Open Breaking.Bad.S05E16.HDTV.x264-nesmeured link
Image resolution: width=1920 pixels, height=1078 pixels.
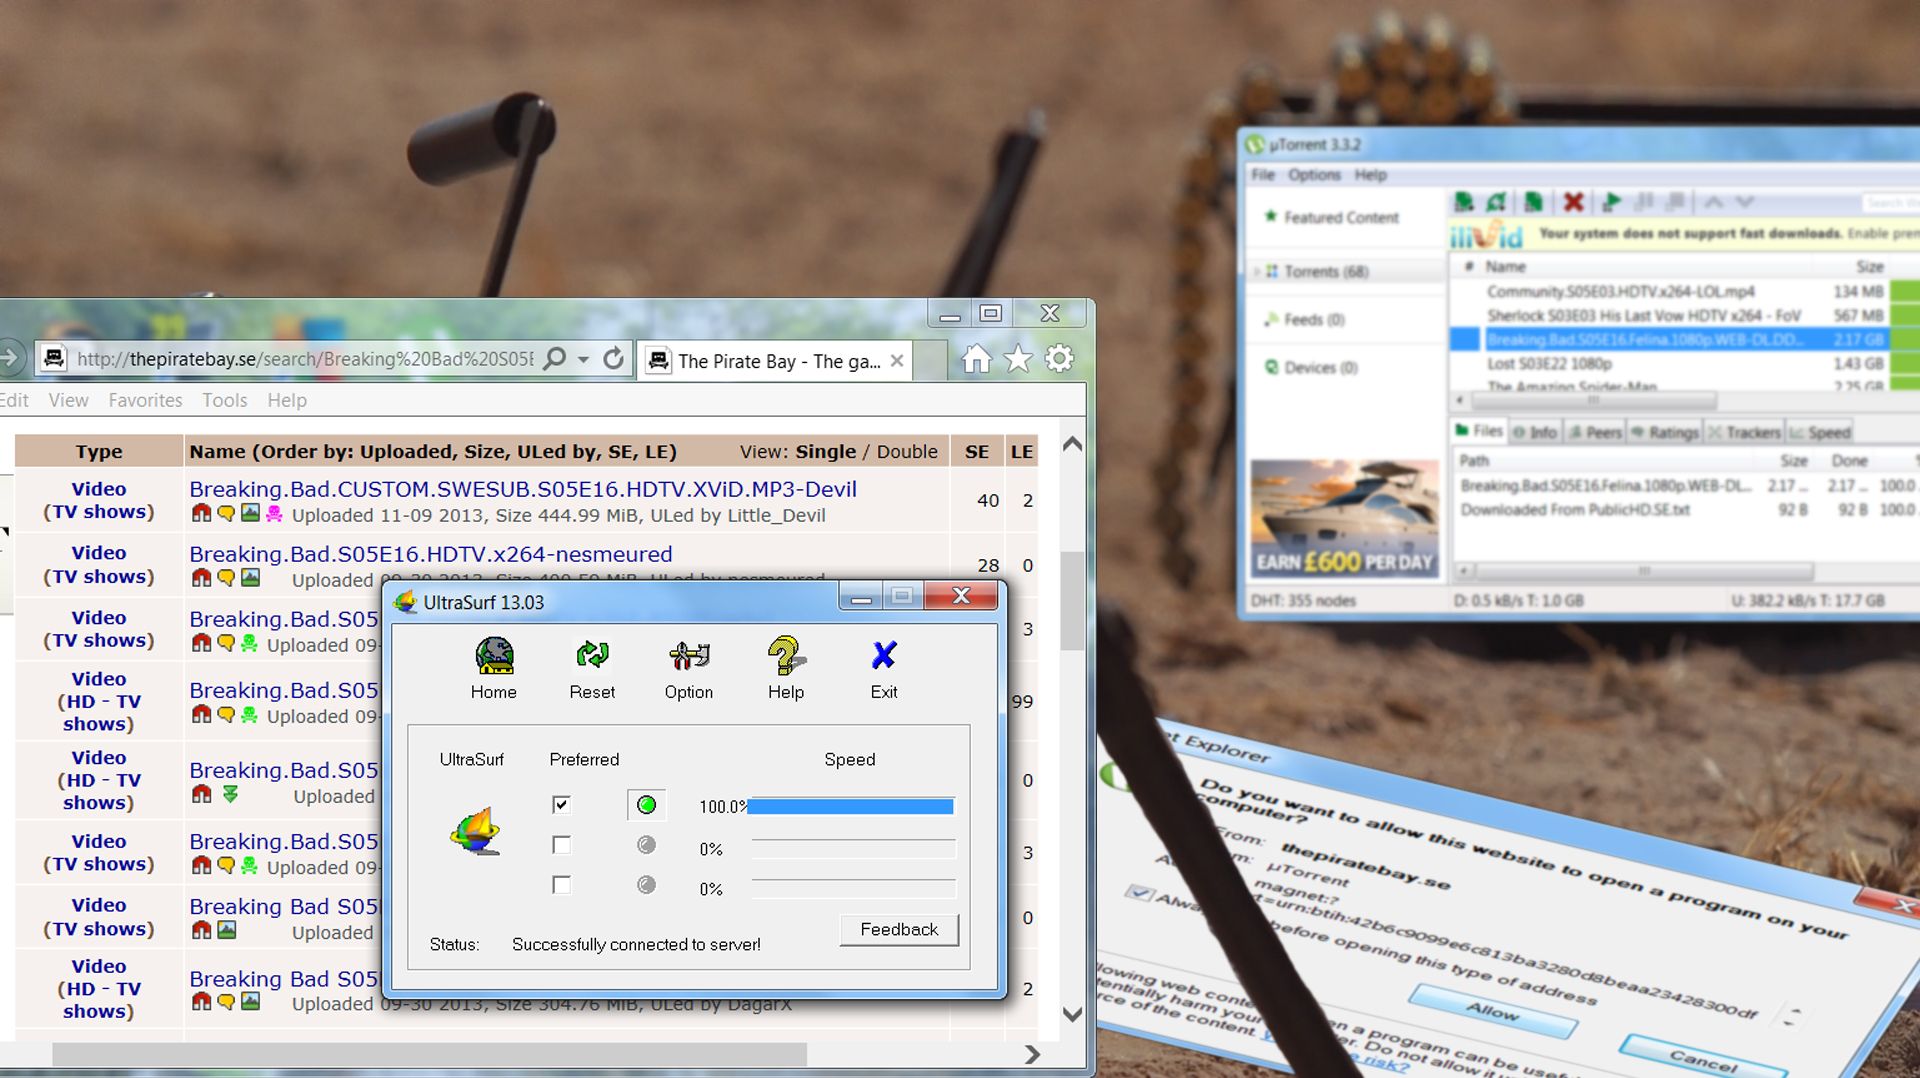pos(431,554)
